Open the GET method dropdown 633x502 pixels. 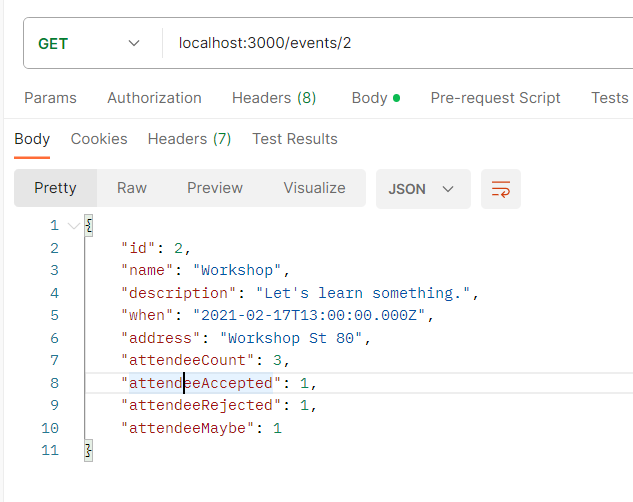(89, 44)
